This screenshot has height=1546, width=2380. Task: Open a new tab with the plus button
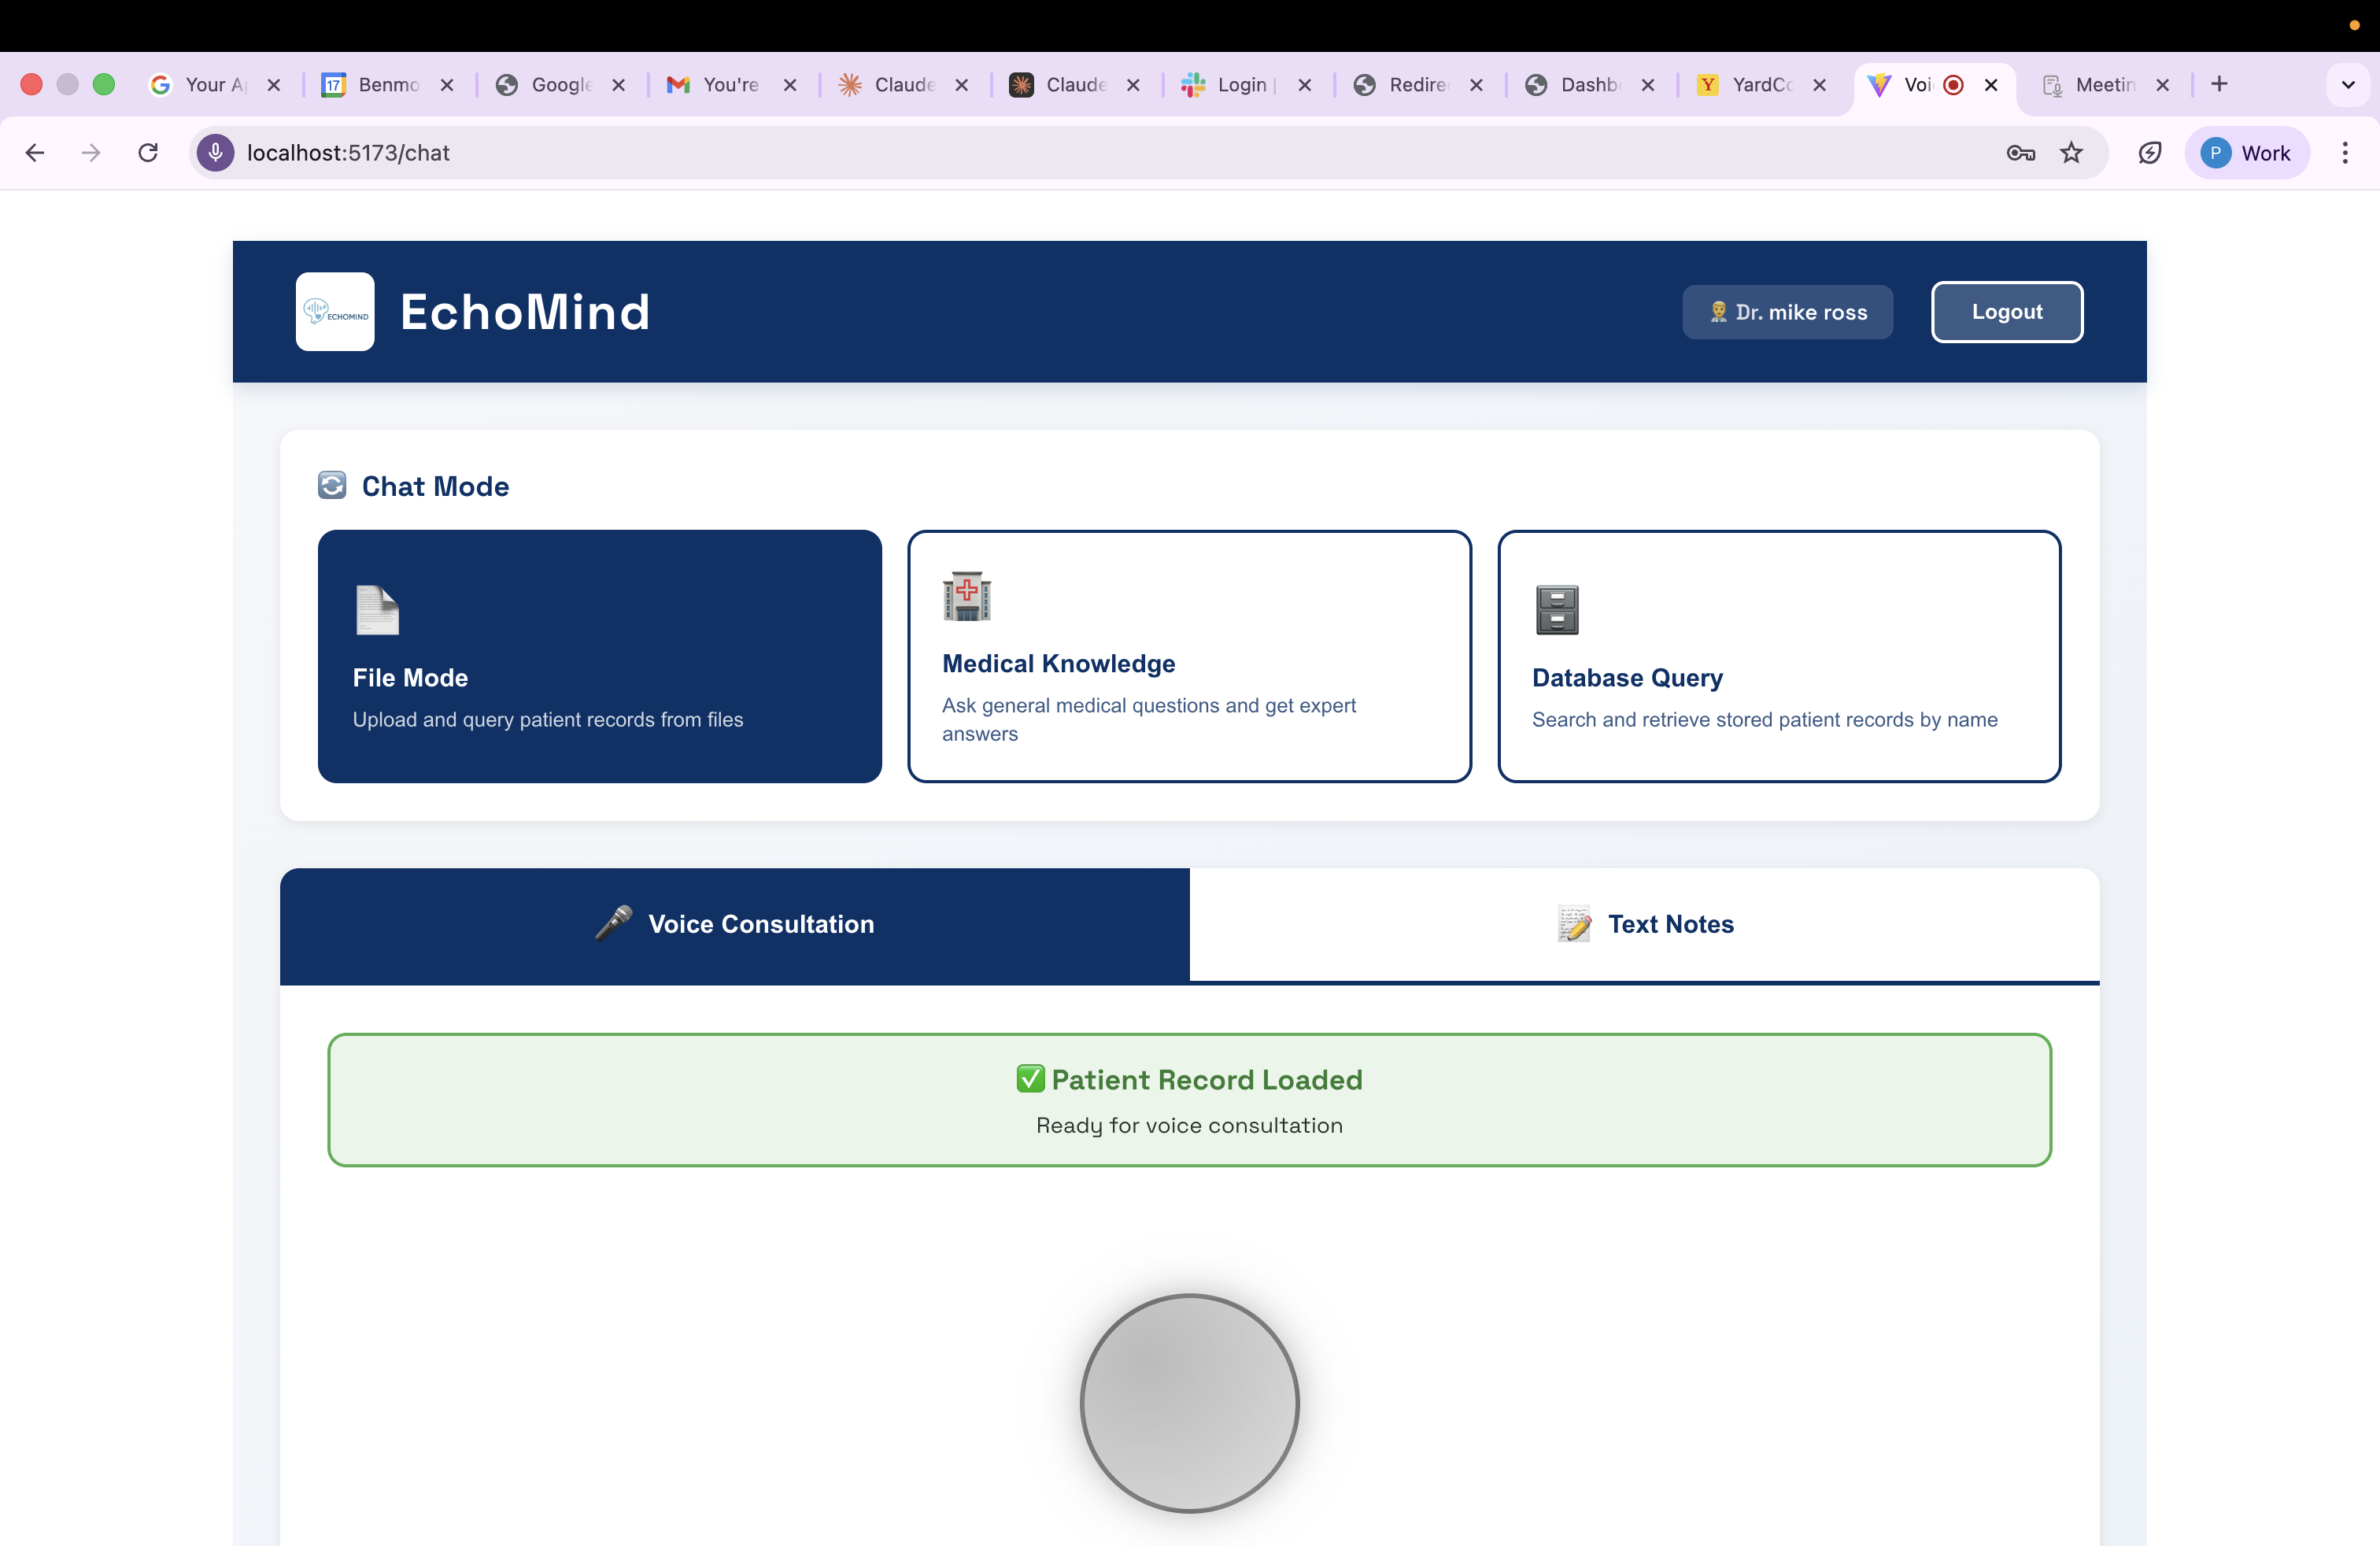(x=2219, y=84)
